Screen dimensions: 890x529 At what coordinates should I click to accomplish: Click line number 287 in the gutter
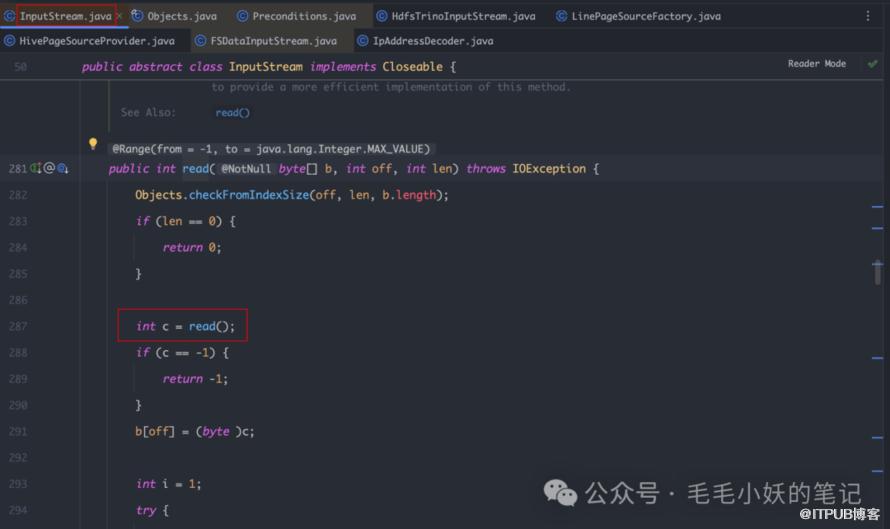point(18,327)
